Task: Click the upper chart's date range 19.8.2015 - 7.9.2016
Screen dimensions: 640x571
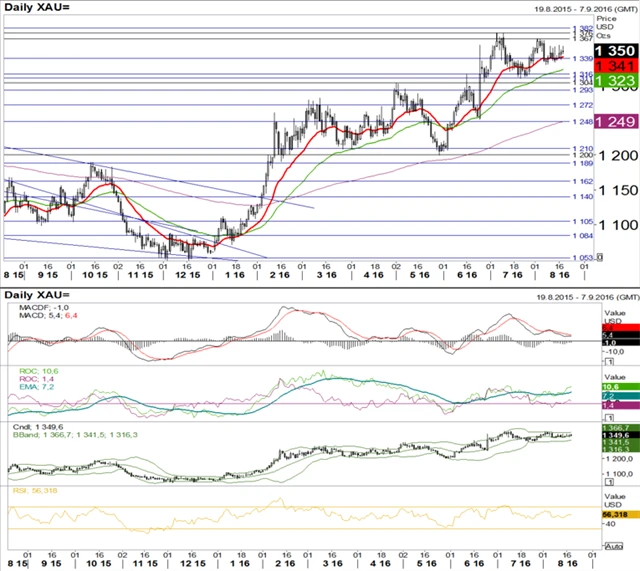Action: pos(578,9)
